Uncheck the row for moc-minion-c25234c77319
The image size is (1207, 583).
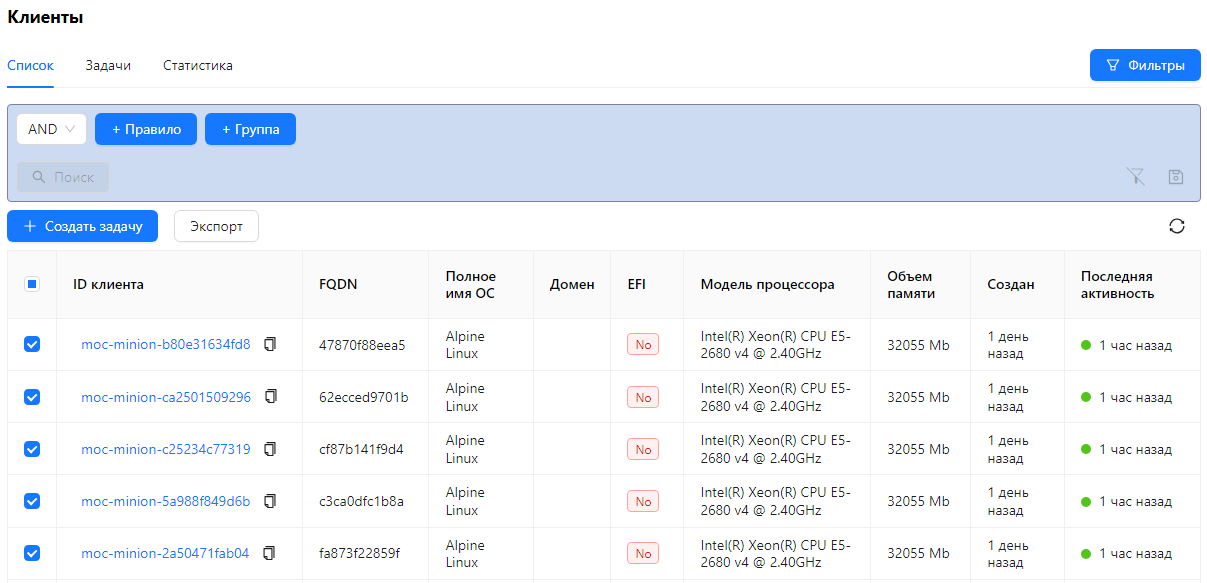point(32,449)
